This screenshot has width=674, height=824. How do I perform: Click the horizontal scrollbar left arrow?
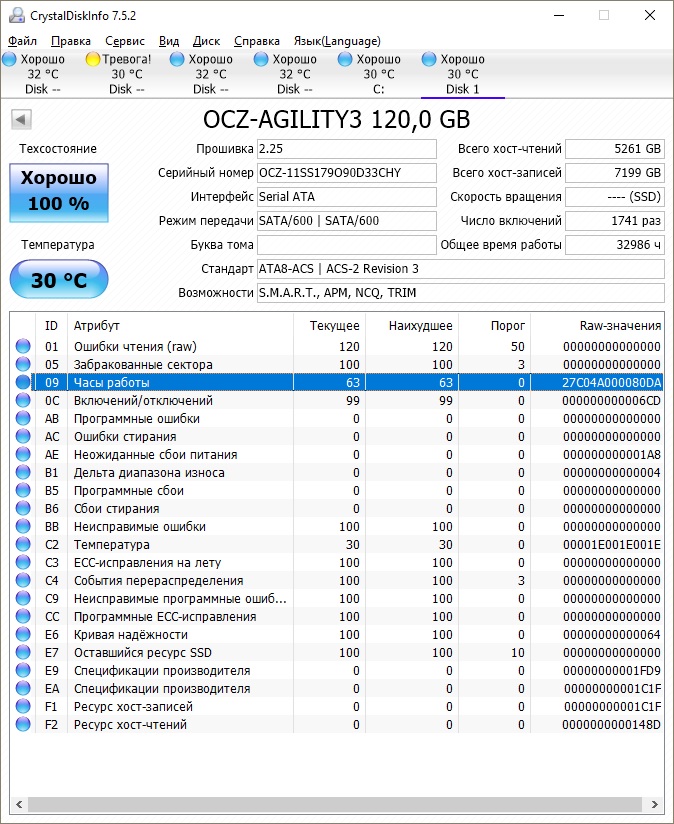(x=19, y=804)
